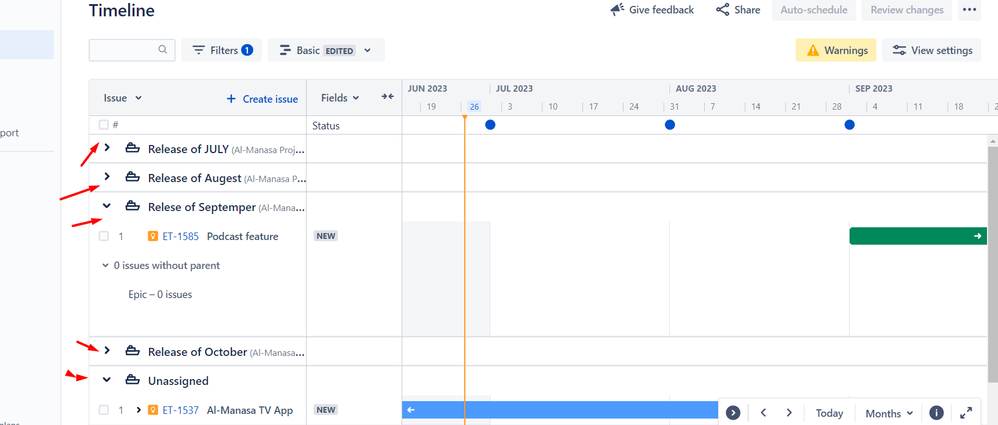Click the ship icon for Relese of Septemper
Image resolution: width=998 pixels, height=425 pixels.
pos(132,206)
